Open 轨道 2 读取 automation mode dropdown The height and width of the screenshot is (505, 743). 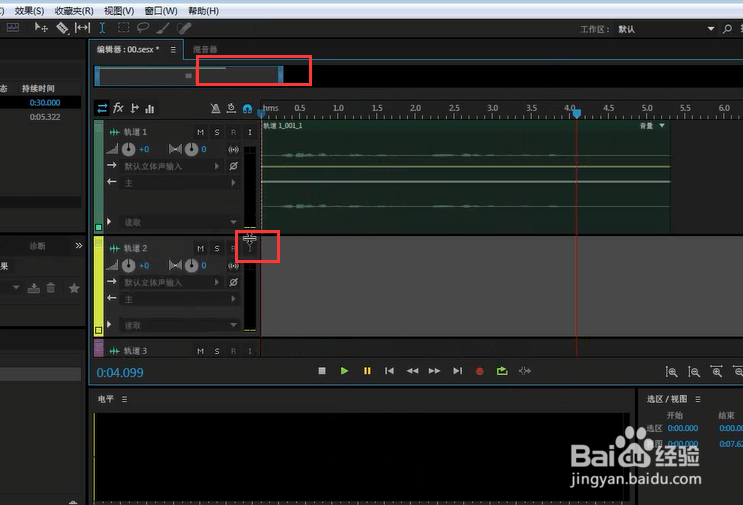180,325
